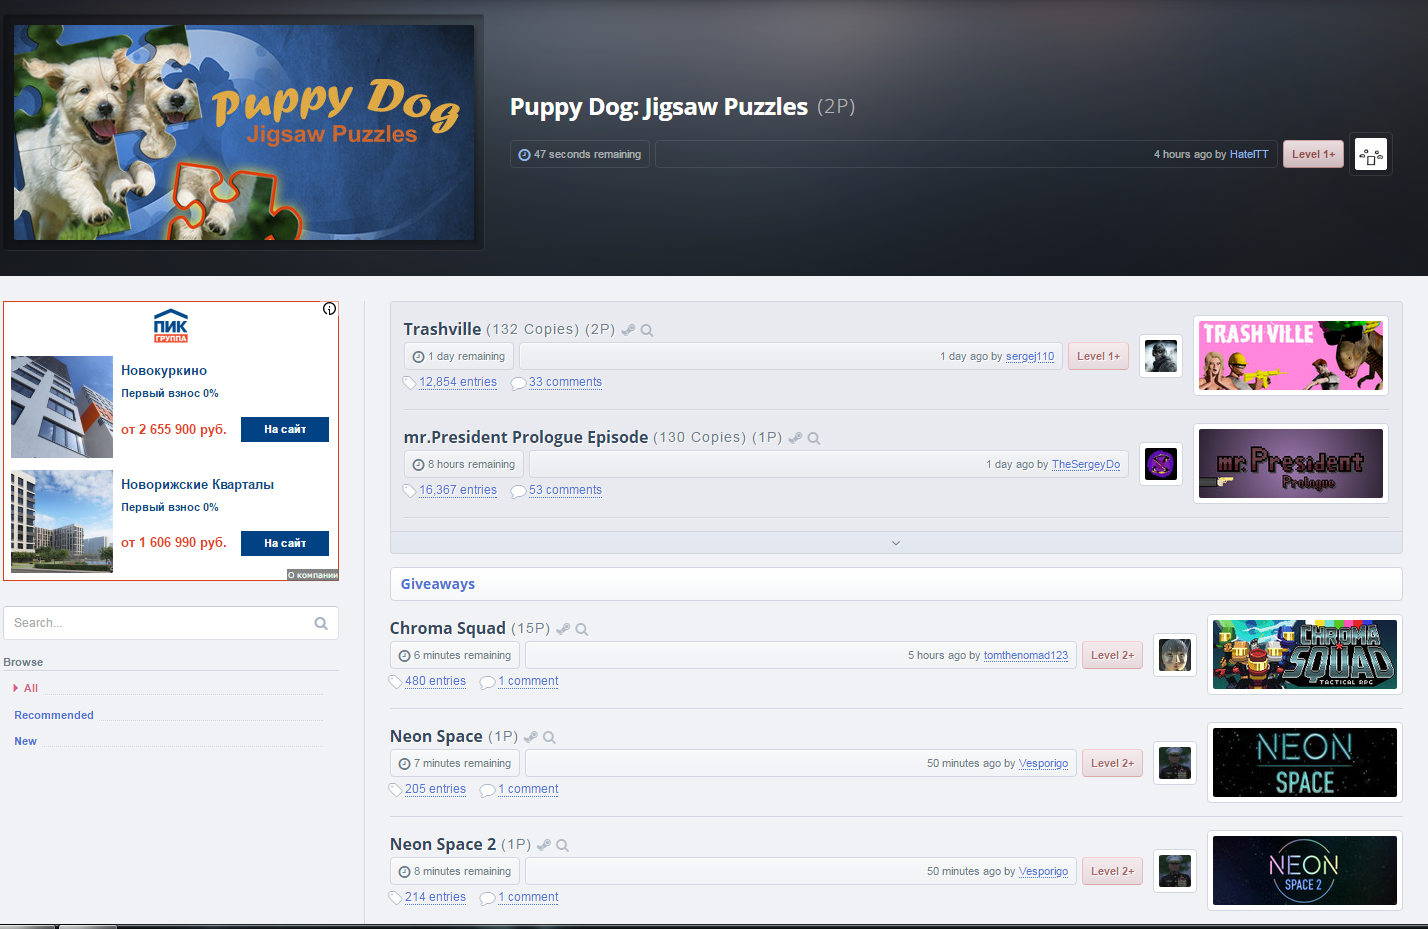Open the Trashville game thumbnail

point(1291,355)
